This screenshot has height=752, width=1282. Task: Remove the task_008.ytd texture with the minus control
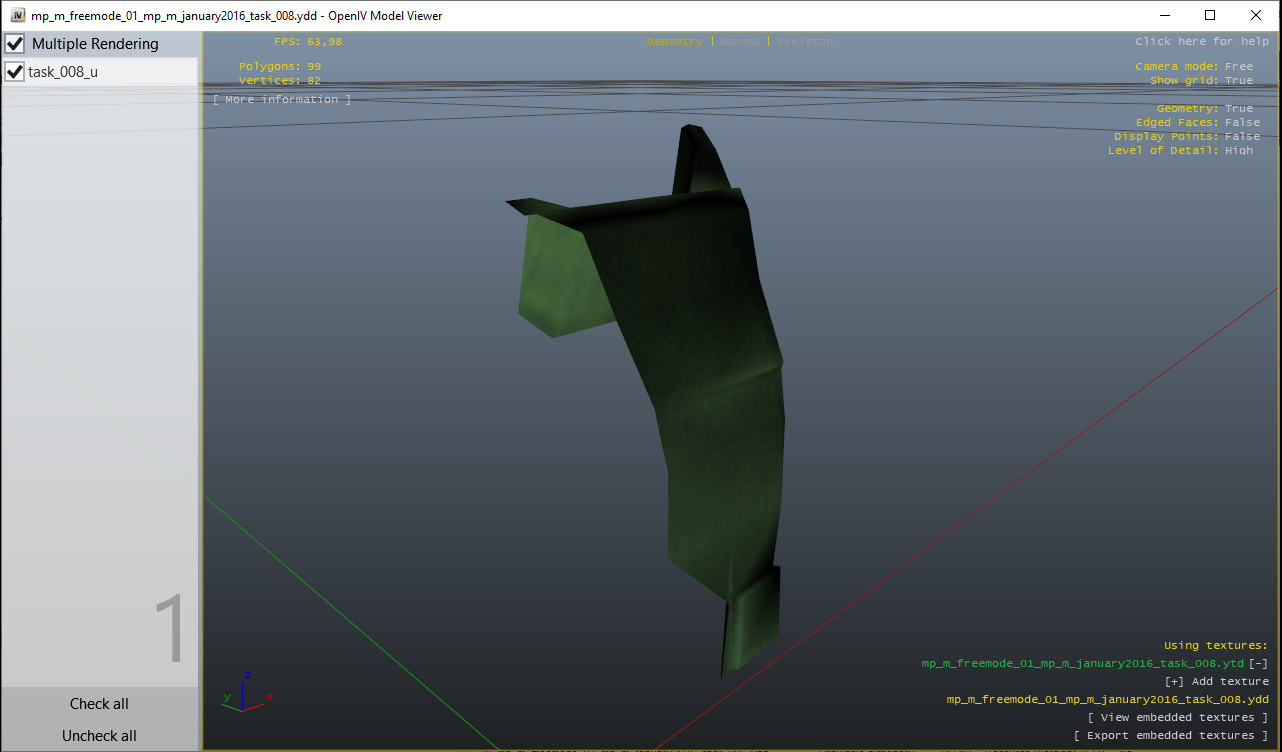(x=1256, y=662)
